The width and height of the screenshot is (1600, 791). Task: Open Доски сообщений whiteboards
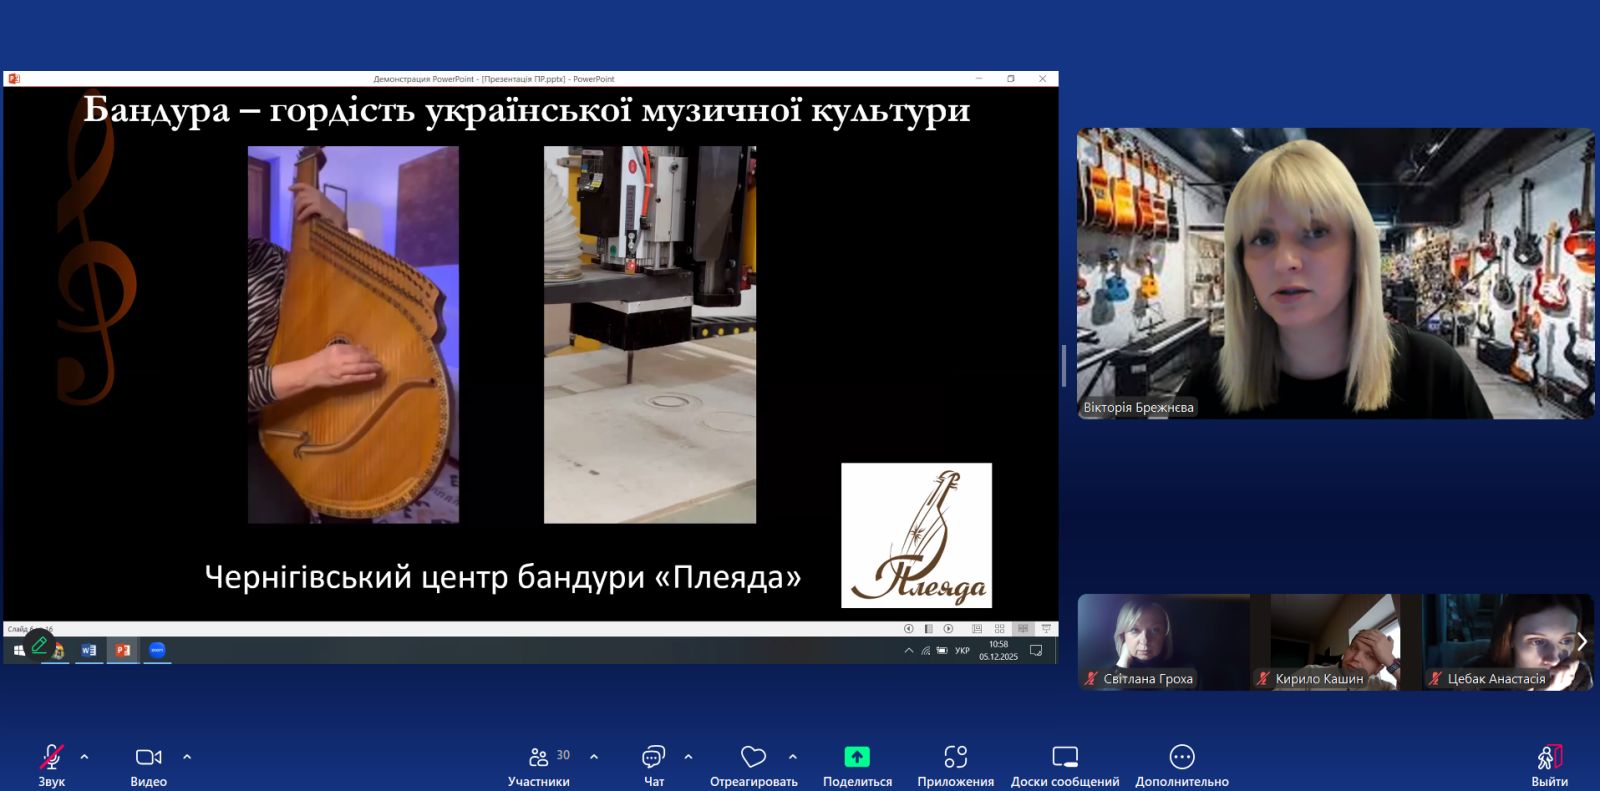(1065, 757)
